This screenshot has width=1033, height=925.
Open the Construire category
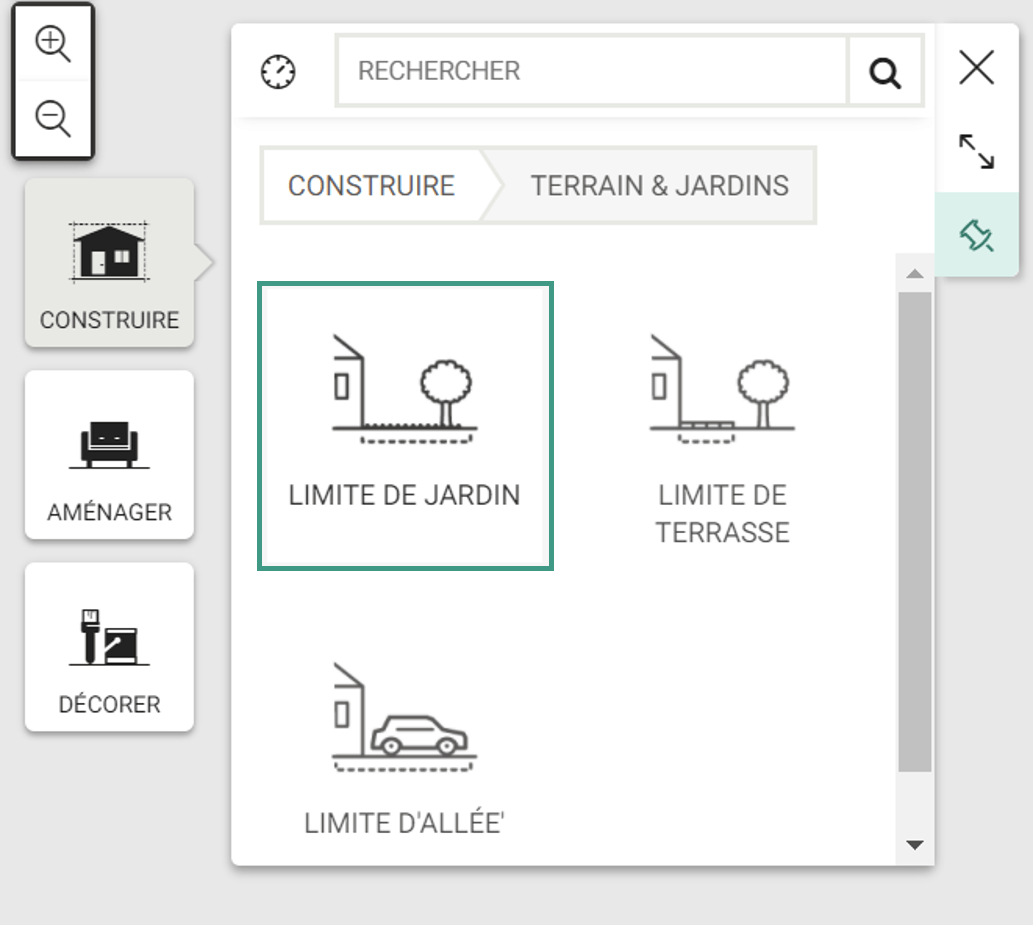[109, 262]
